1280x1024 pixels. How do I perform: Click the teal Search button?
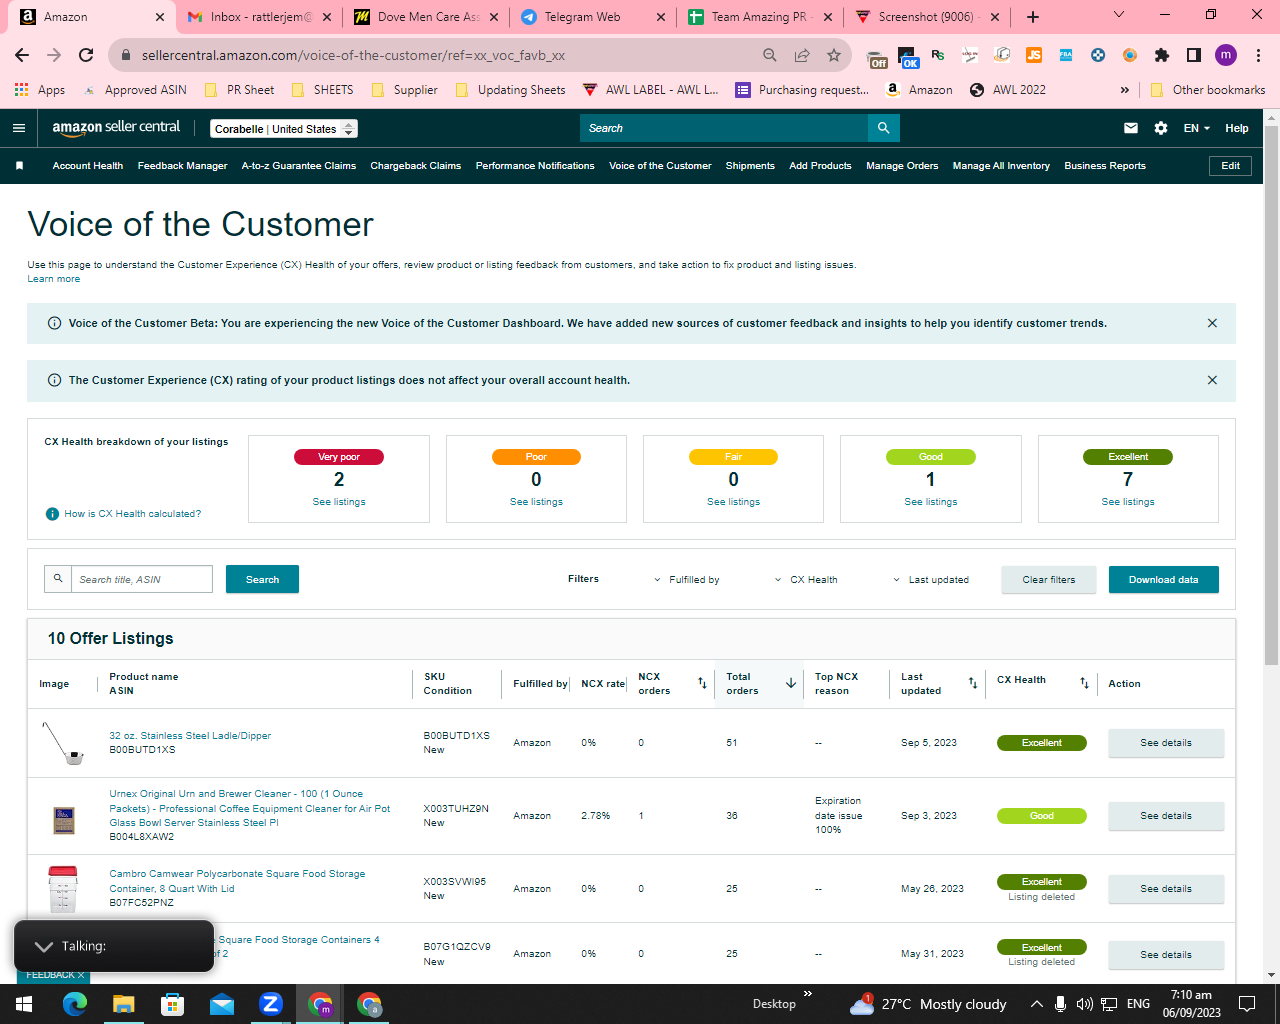262,580
